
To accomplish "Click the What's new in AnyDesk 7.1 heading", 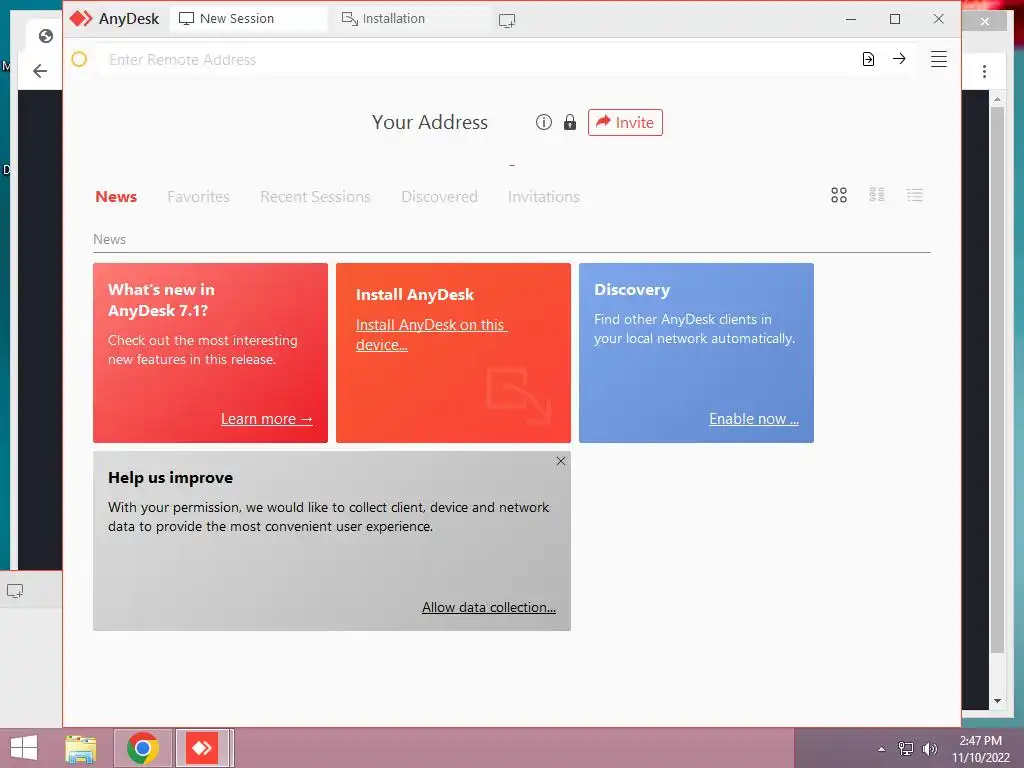I will click(x=161, y=300).
